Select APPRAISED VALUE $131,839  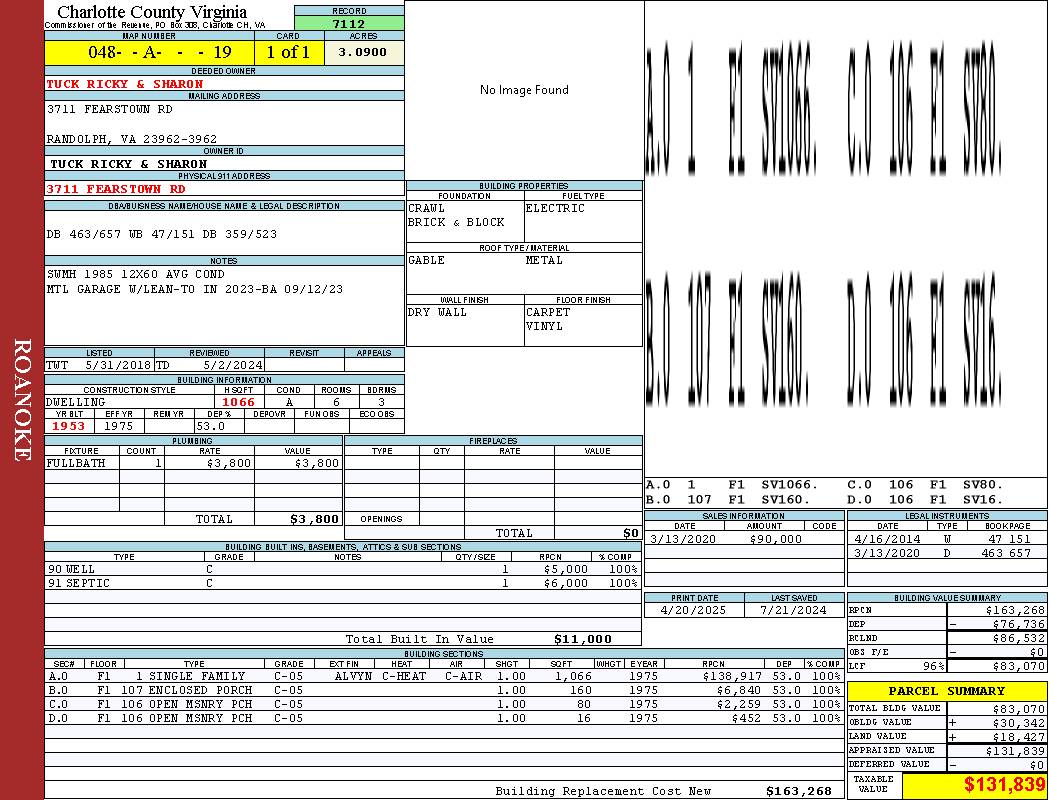point(1015,751)
